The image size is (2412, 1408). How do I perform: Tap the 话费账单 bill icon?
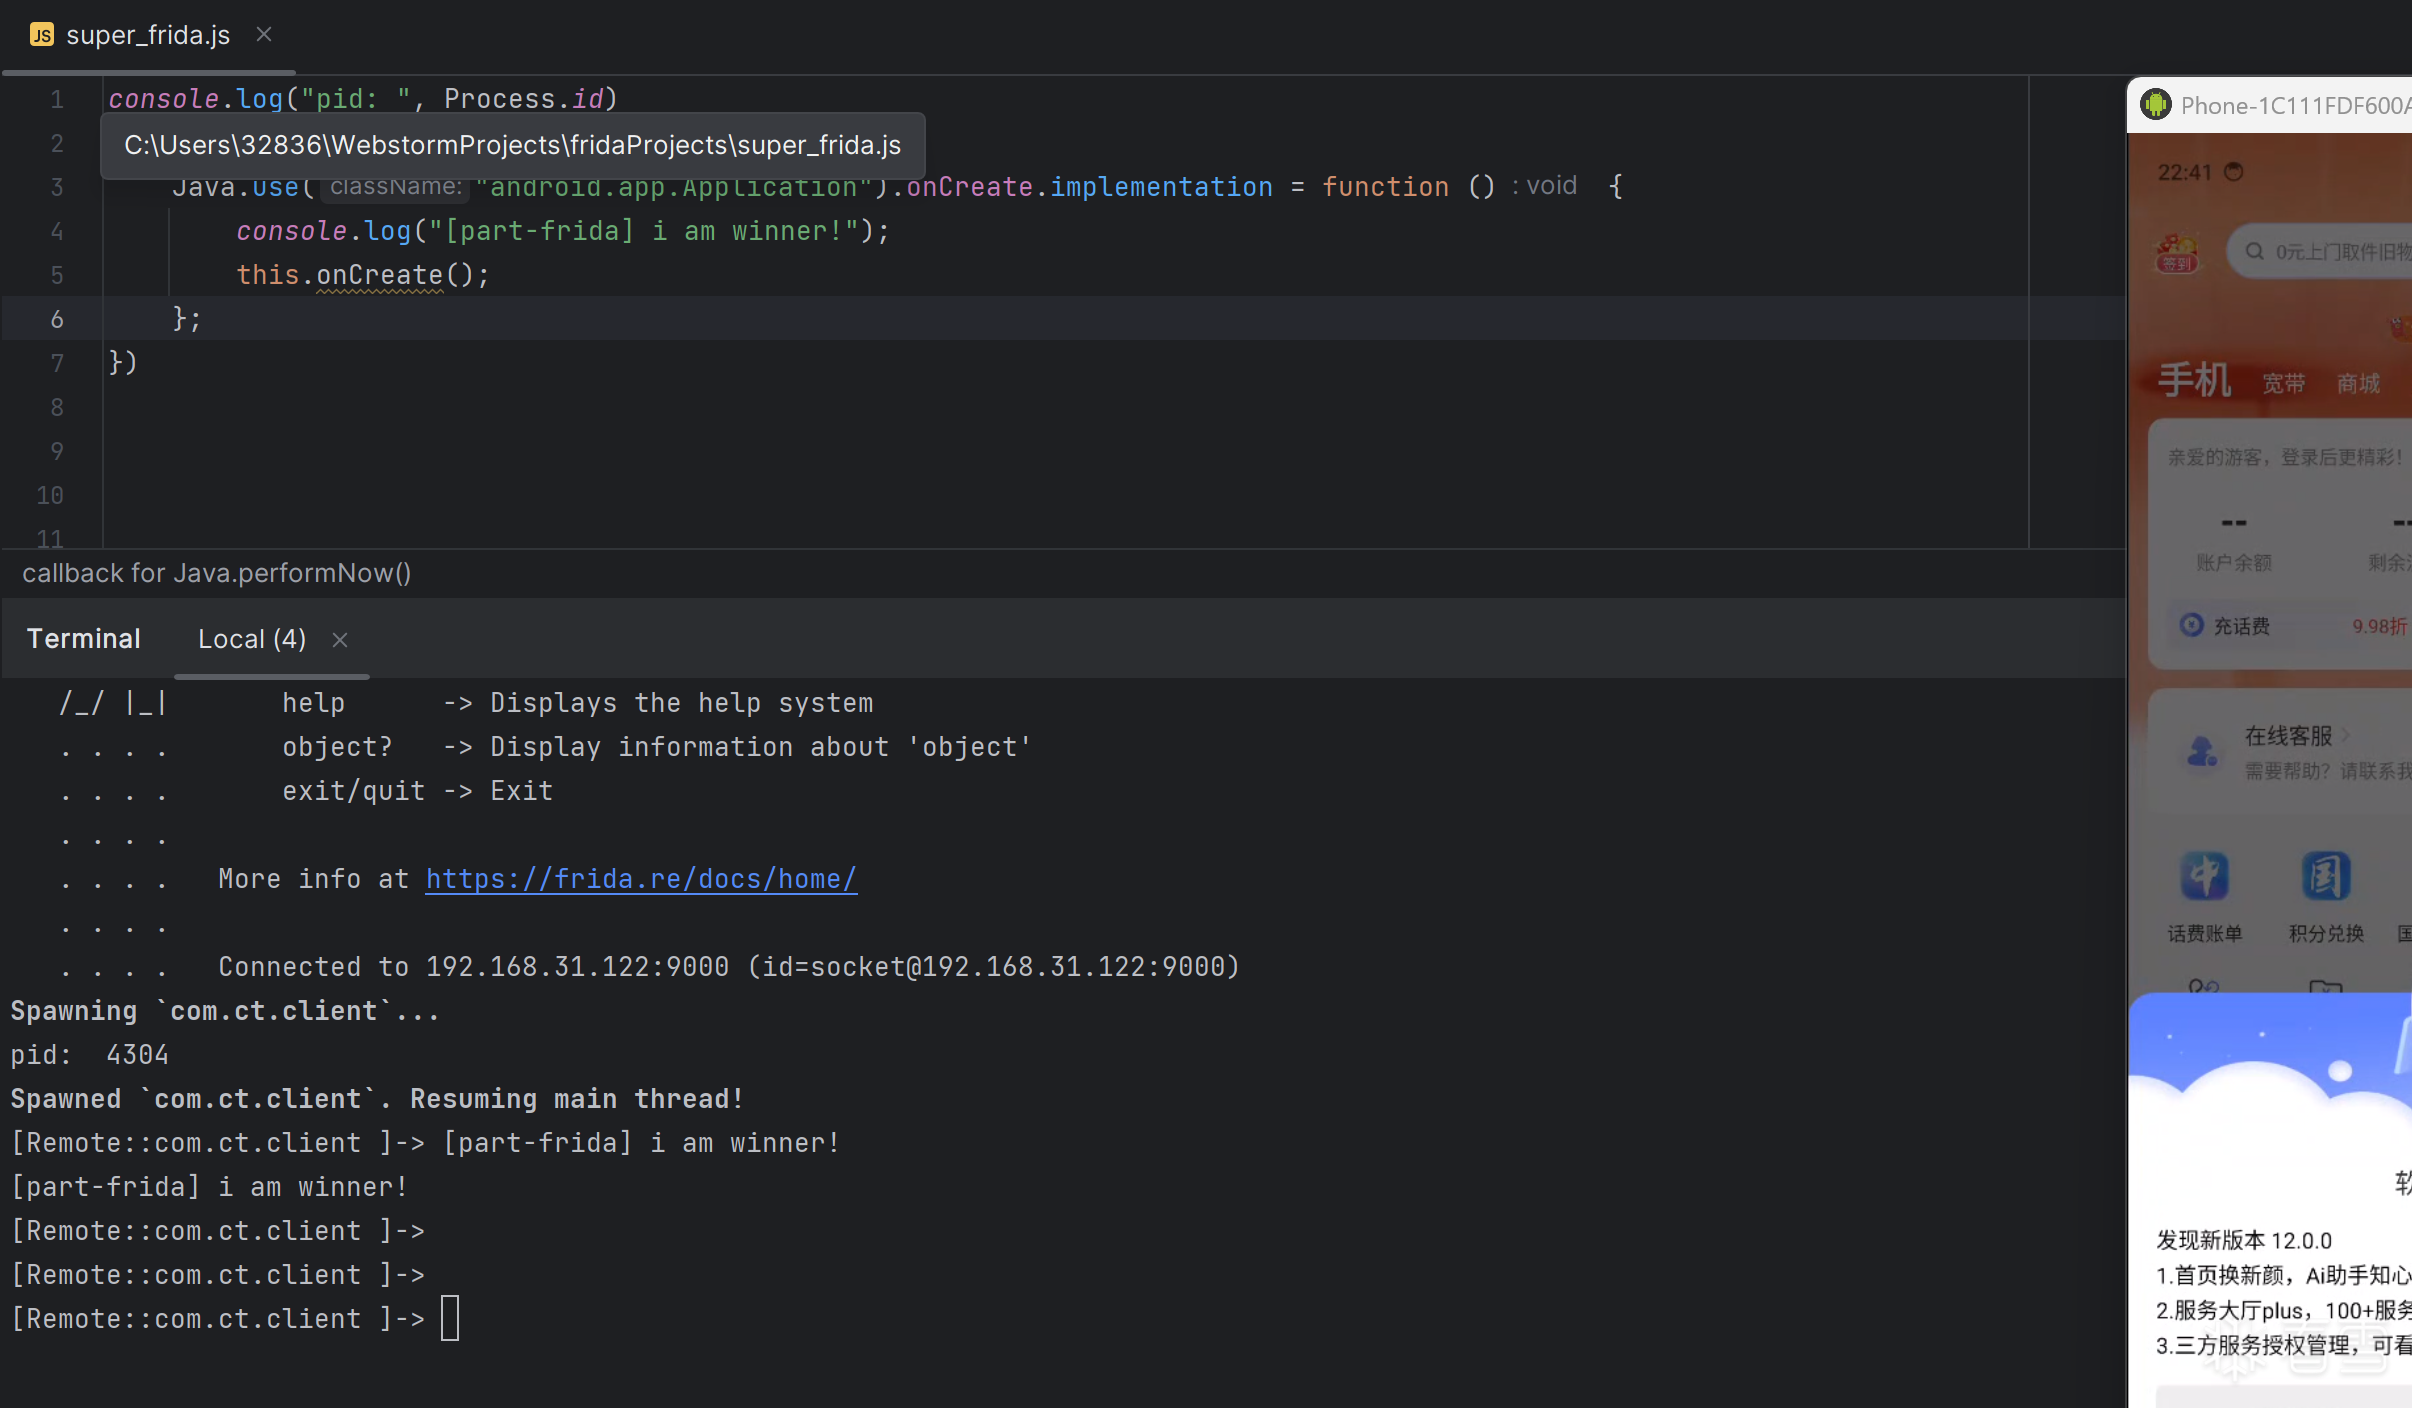[x=2204, y=877]
